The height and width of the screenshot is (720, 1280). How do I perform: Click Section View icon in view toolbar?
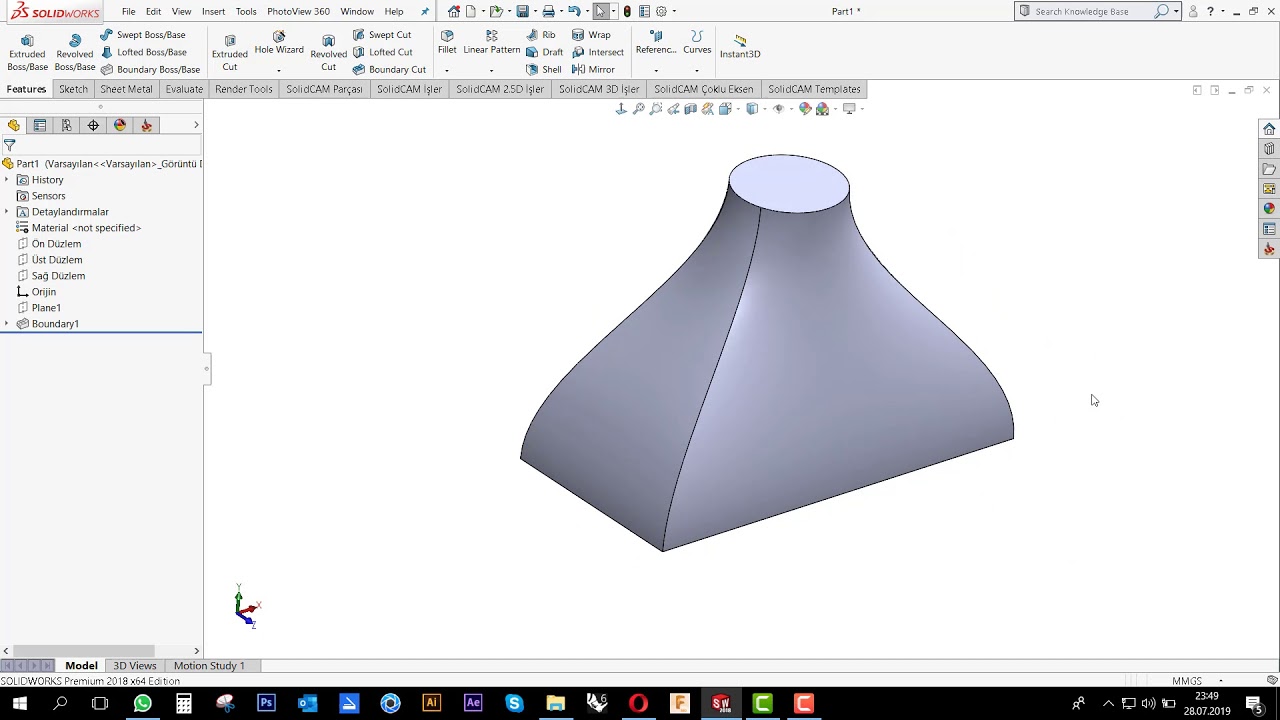[x=691, y=109]
